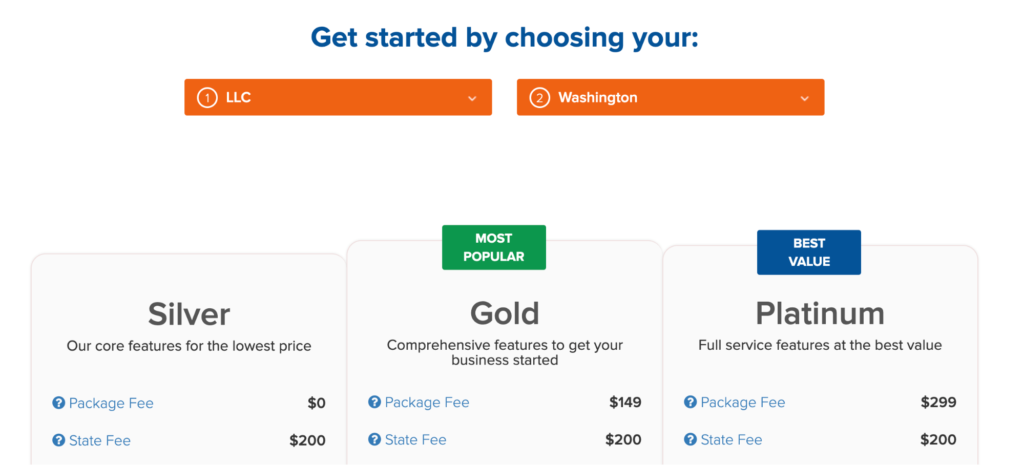The height and width of the screenshot is (465, 1024).
Task: Expand chevron arrow on Washington selector
Action: tap(805, 99)
